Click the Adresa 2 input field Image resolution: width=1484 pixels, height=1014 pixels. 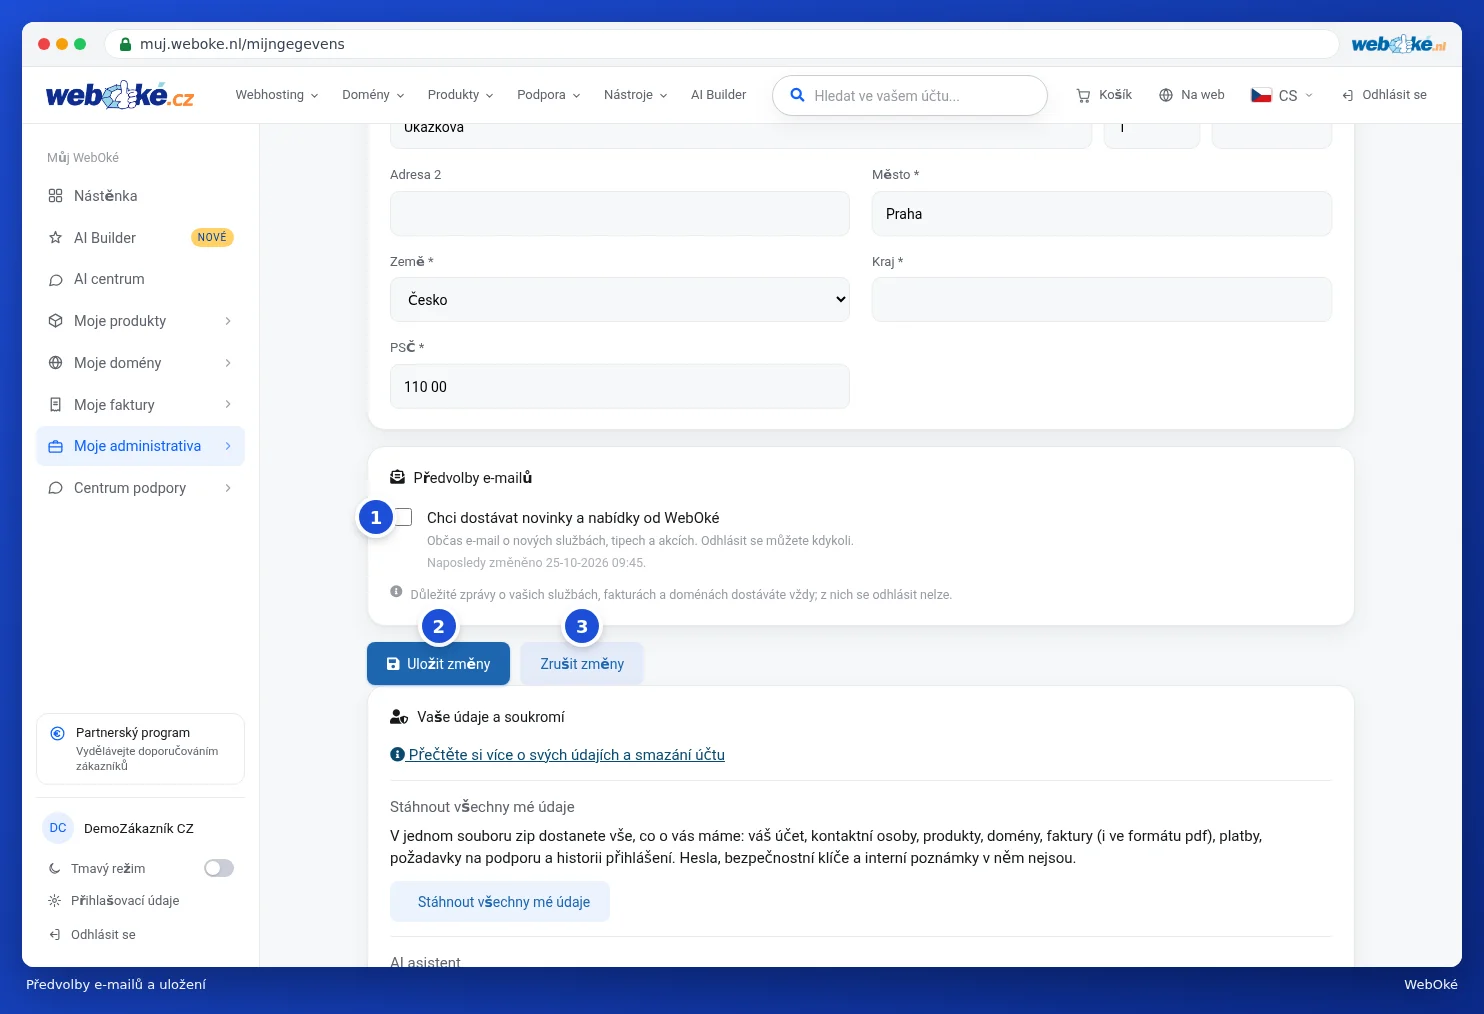pyautogui.click(x=620, y=214)
